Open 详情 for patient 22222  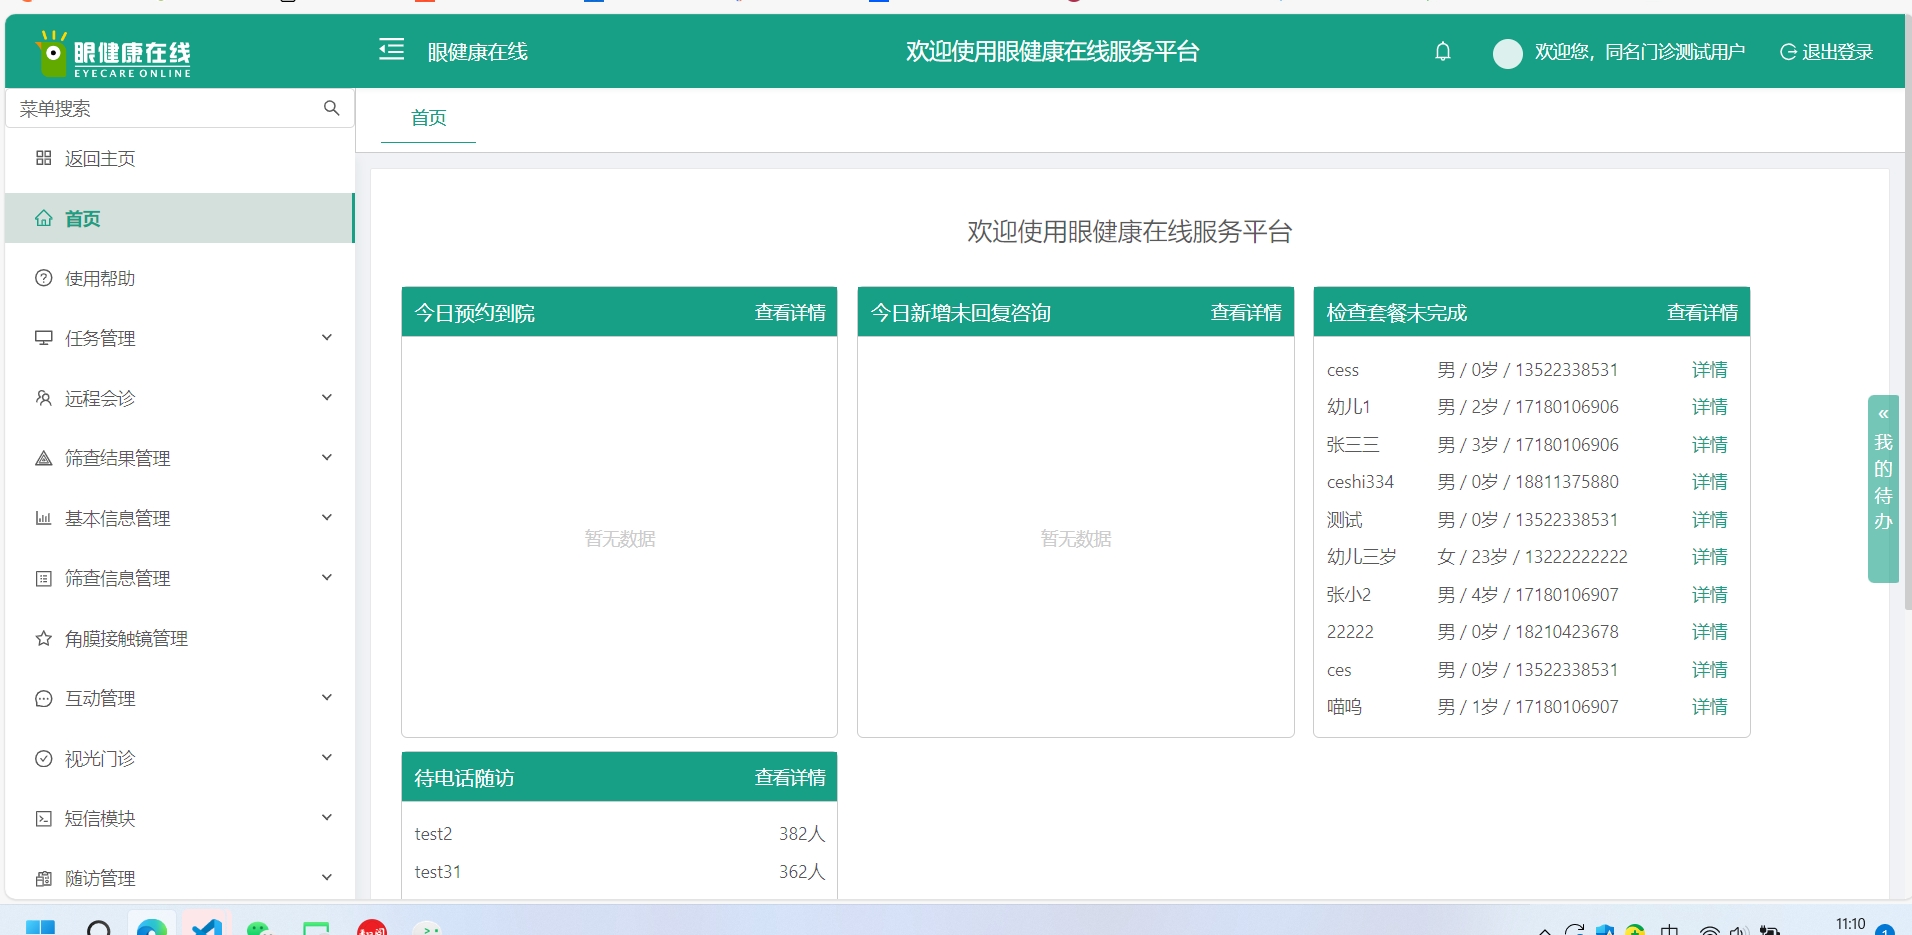1710,632
